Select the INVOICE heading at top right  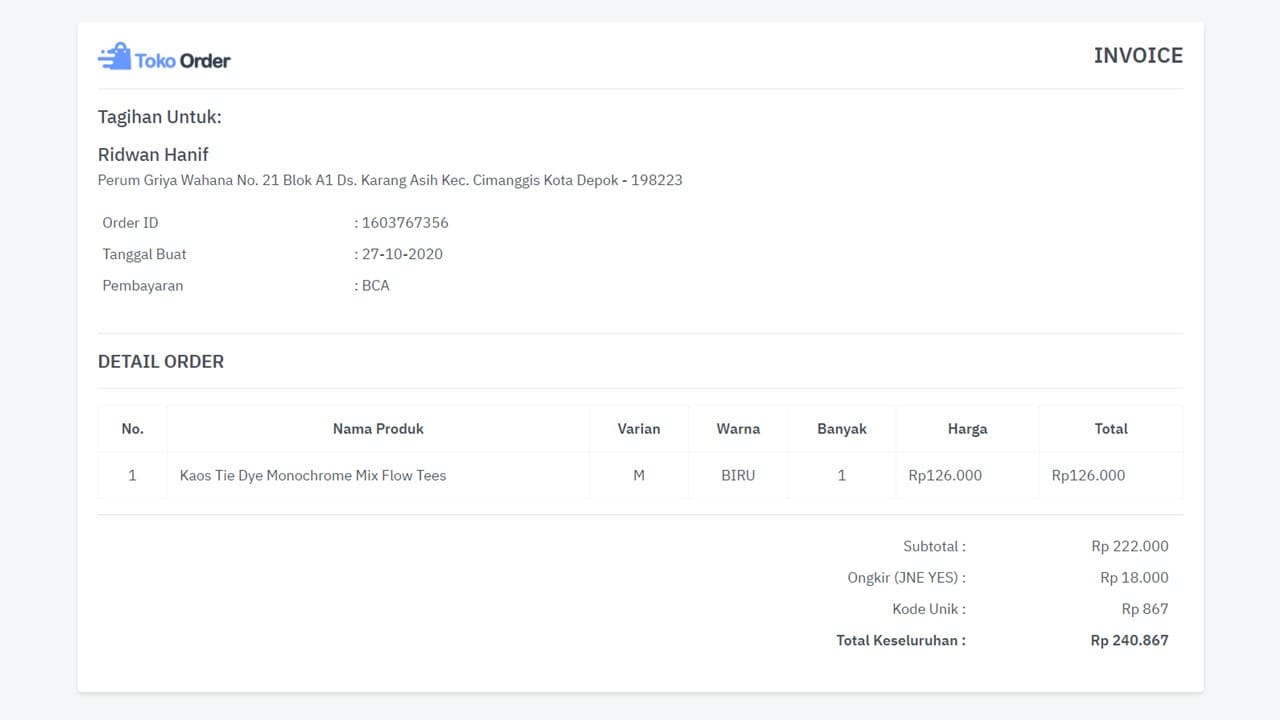(x=1138, y=56)
